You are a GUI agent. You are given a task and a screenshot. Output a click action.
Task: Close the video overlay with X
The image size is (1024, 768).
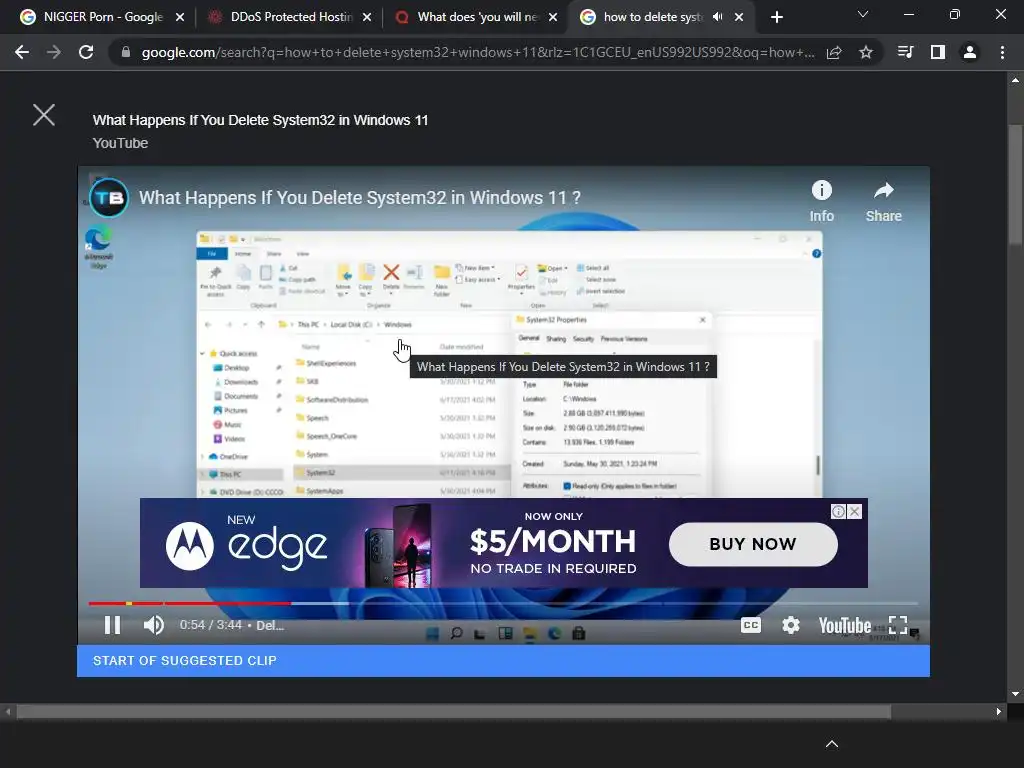44,115
